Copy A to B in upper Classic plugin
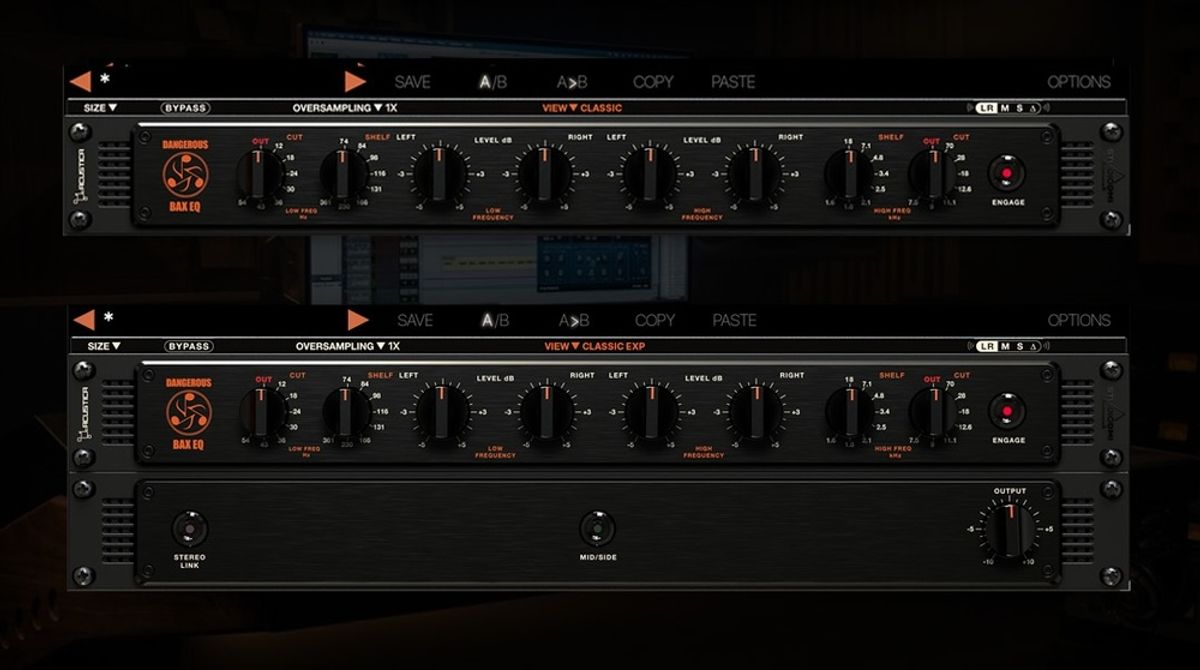Image resolution: width=1200 pixels, height=670 pixels. (x=572, y=82)
